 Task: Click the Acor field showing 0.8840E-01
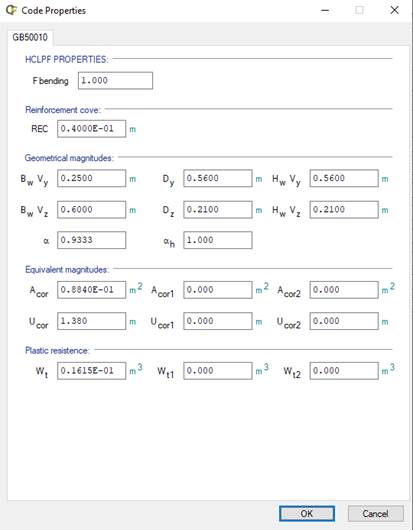click(x=92, y=290)
